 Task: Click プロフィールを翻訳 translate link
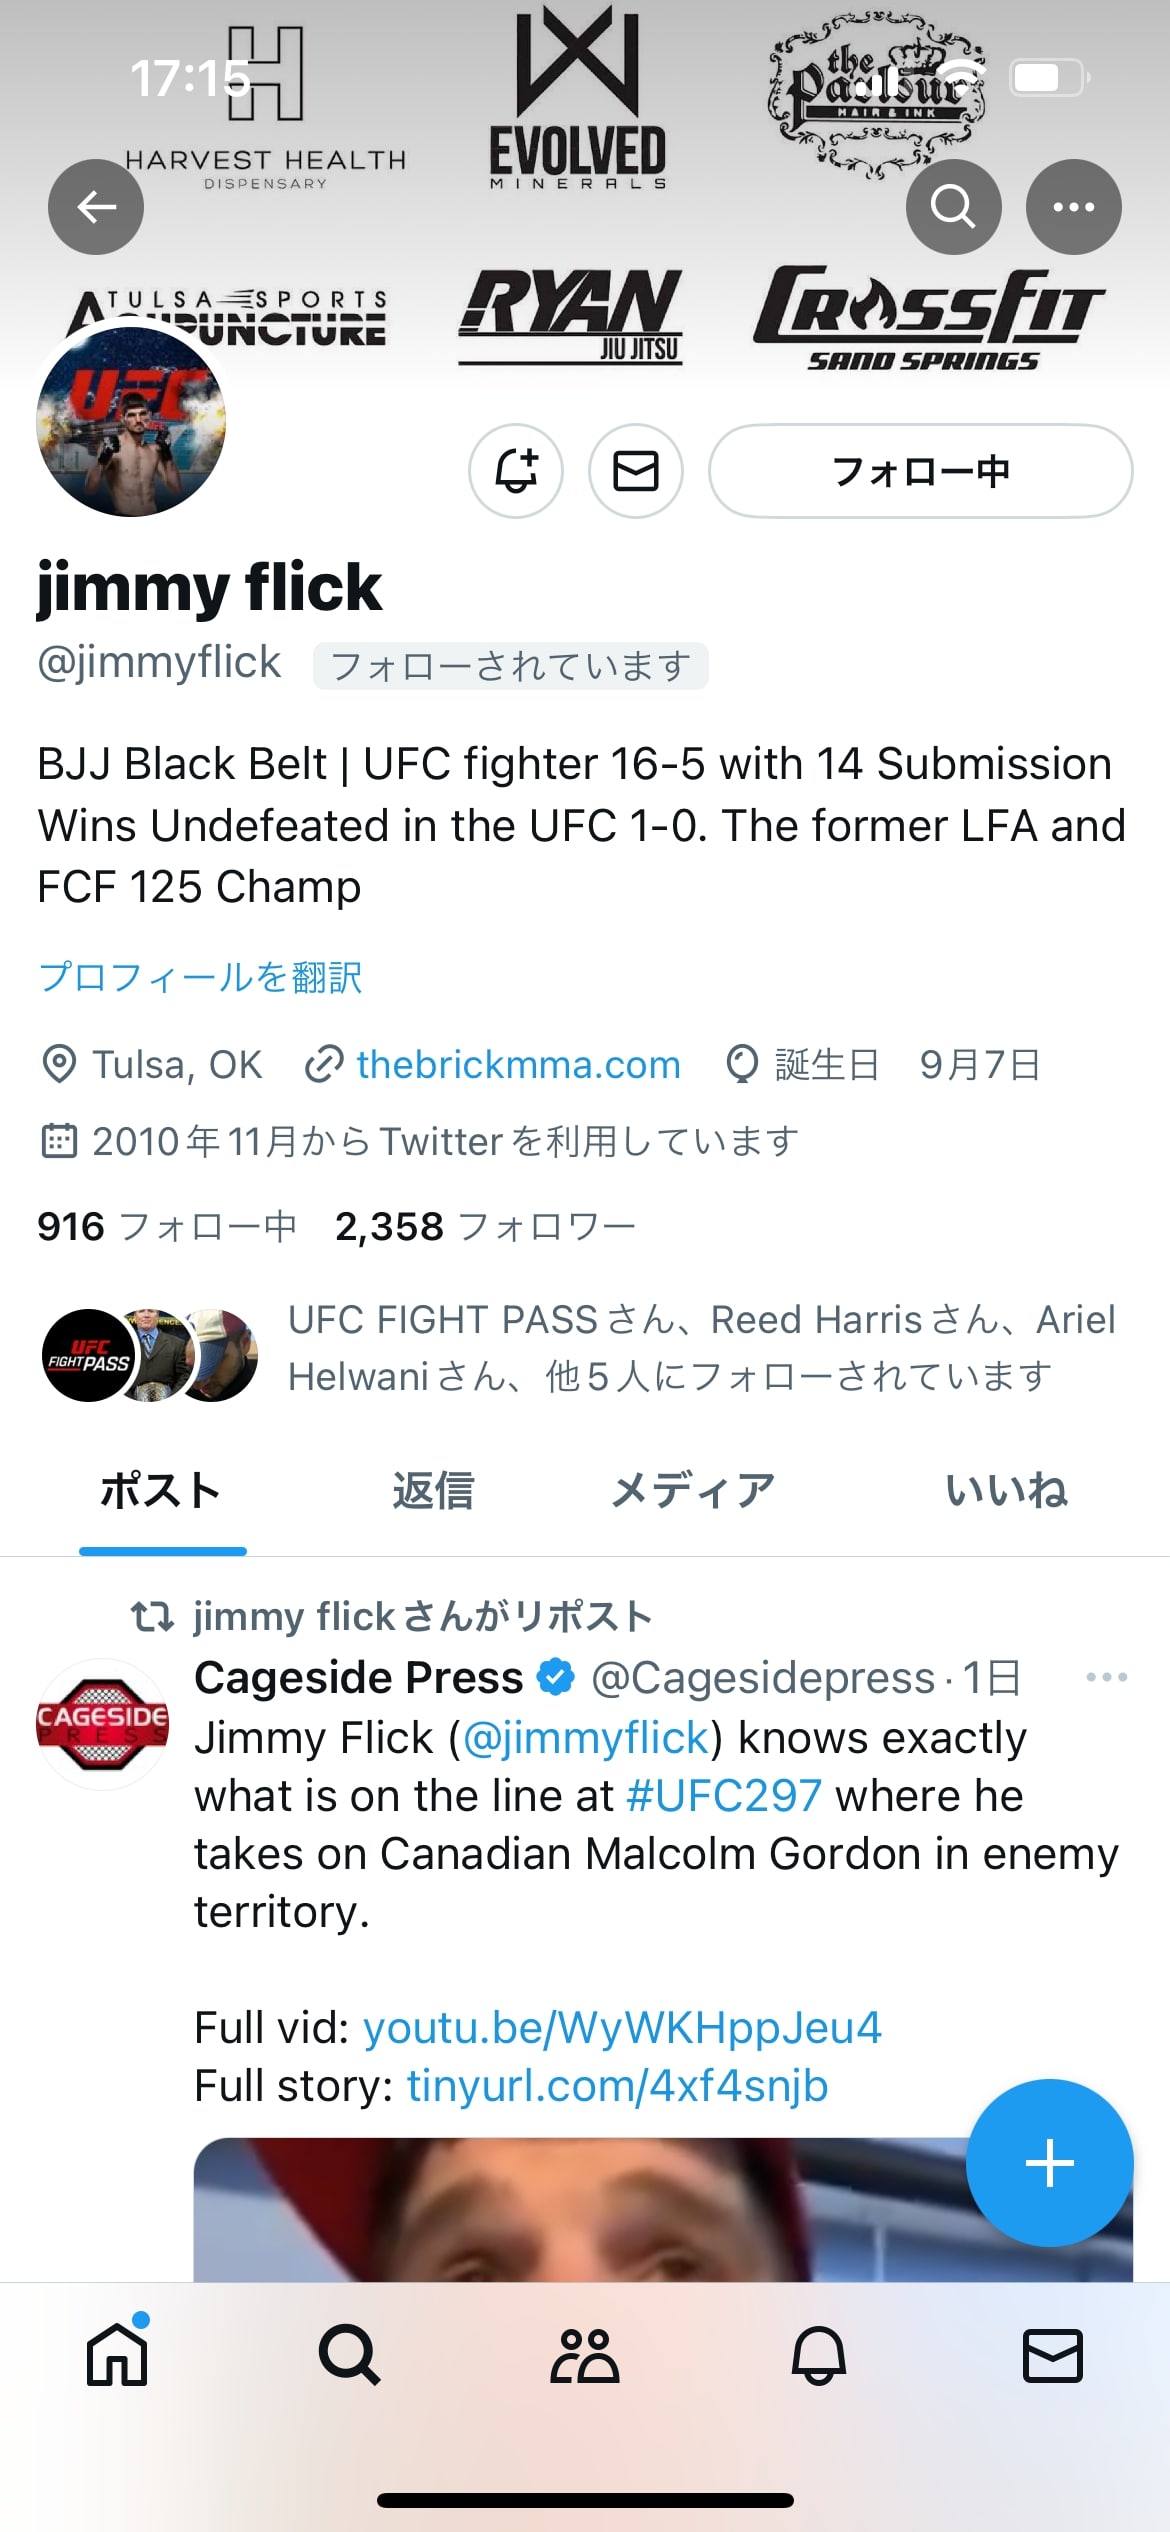tap(200, 977)
